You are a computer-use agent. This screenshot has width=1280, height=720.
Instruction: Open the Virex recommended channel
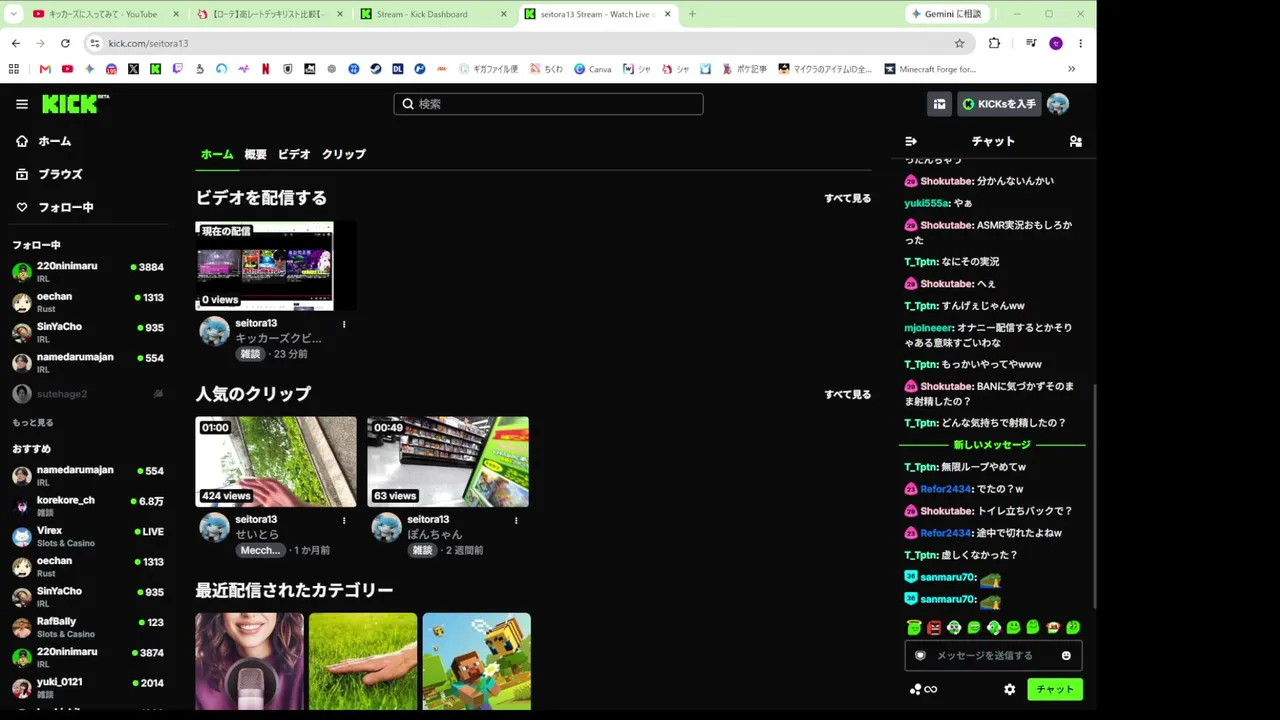coord(88,536)
